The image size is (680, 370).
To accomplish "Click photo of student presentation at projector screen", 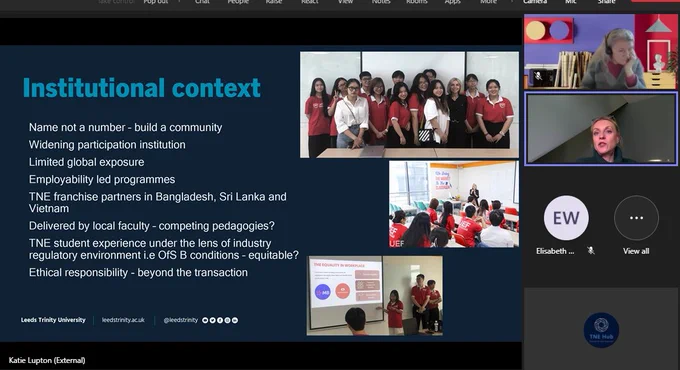I will [375, 295].
